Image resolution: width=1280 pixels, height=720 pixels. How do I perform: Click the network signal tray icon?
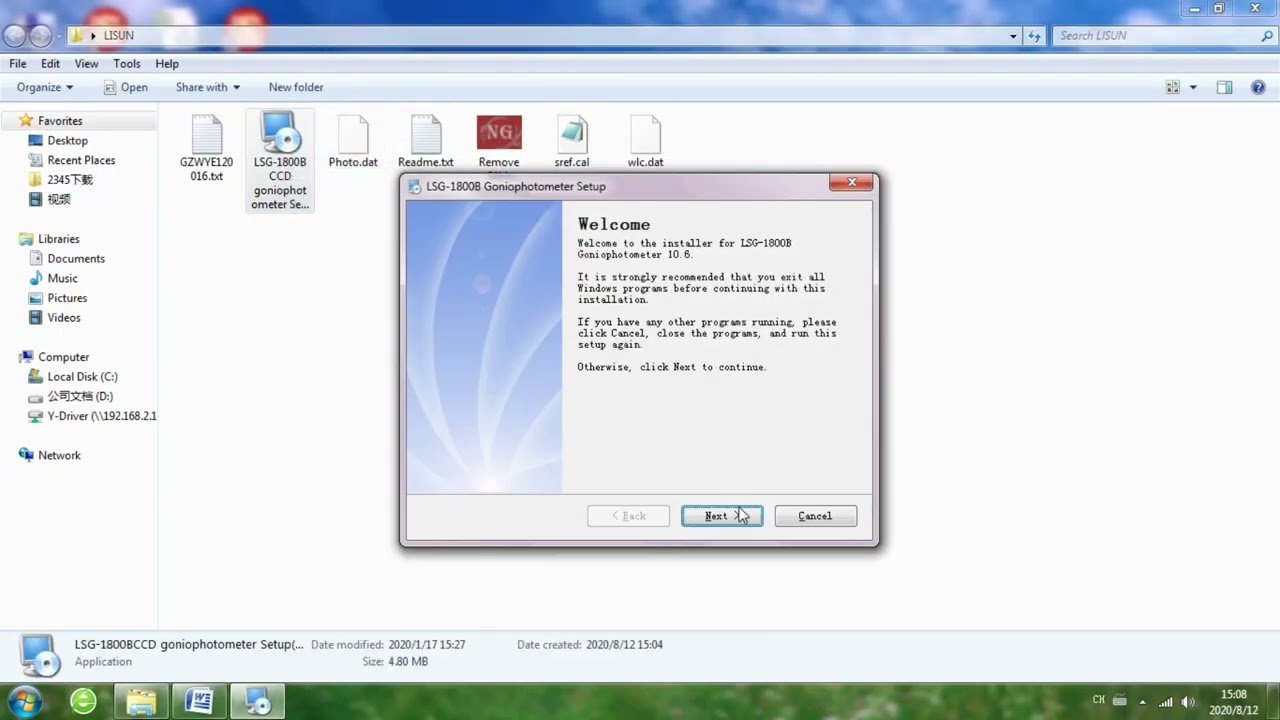[1165, 702]
